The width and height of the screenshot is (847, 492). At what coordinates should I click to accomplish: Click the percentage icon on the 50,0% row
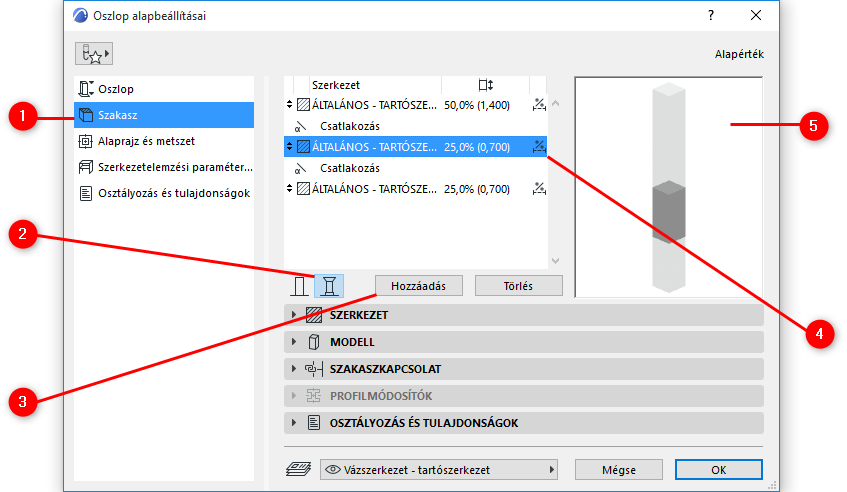(540, 104)
